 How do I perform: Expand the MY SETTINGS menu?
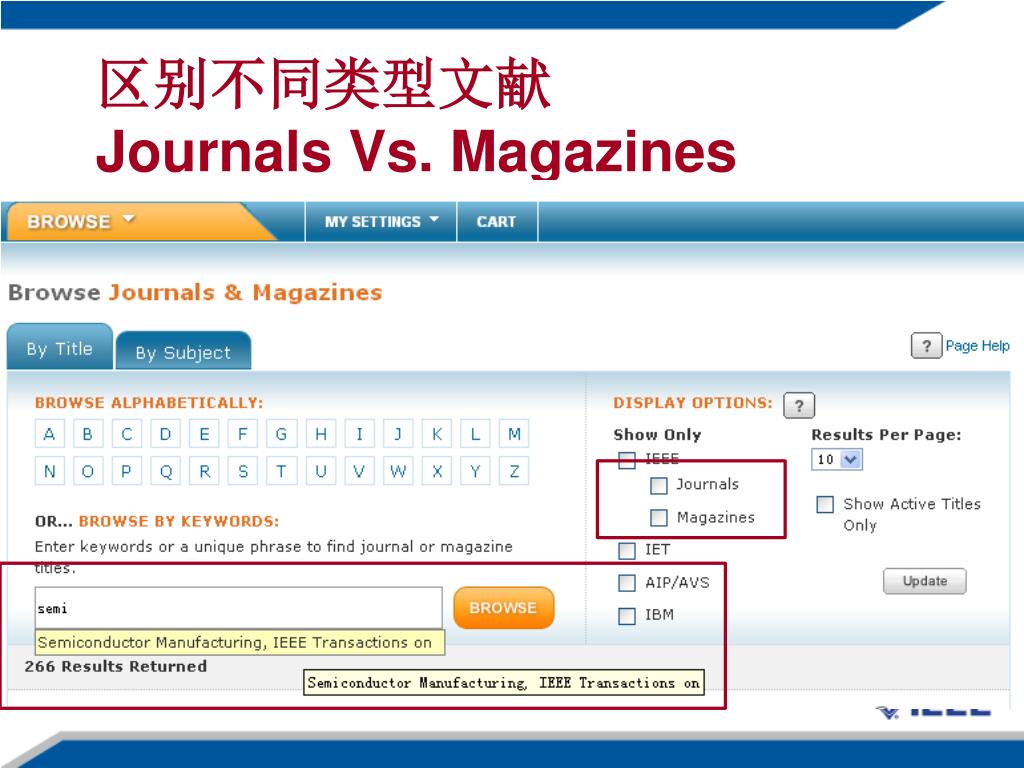tap(381, 221)
